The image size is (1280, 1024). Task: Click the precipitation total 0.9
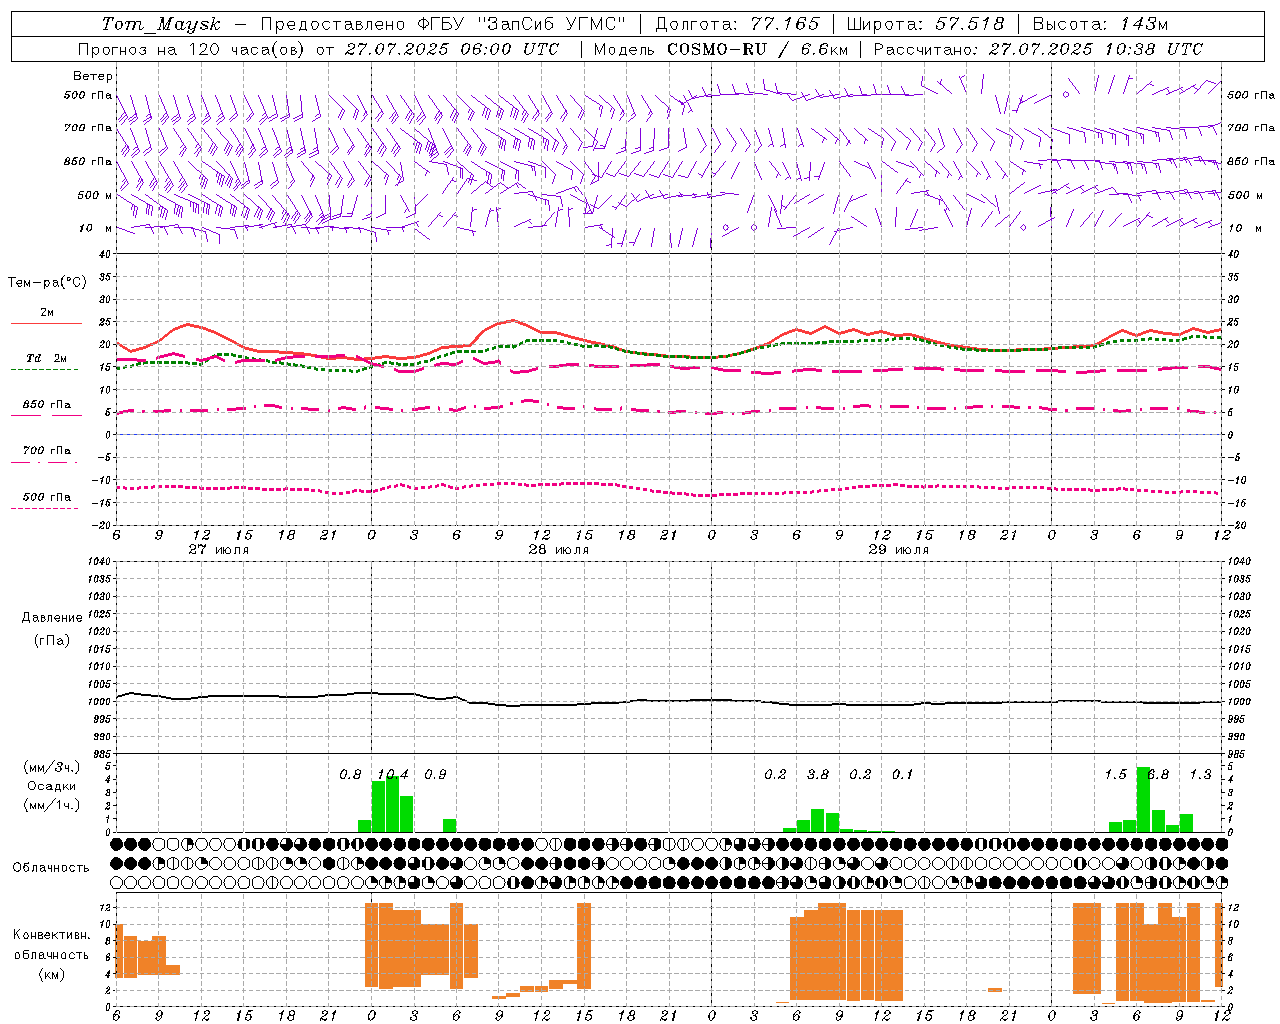point(435,775)
